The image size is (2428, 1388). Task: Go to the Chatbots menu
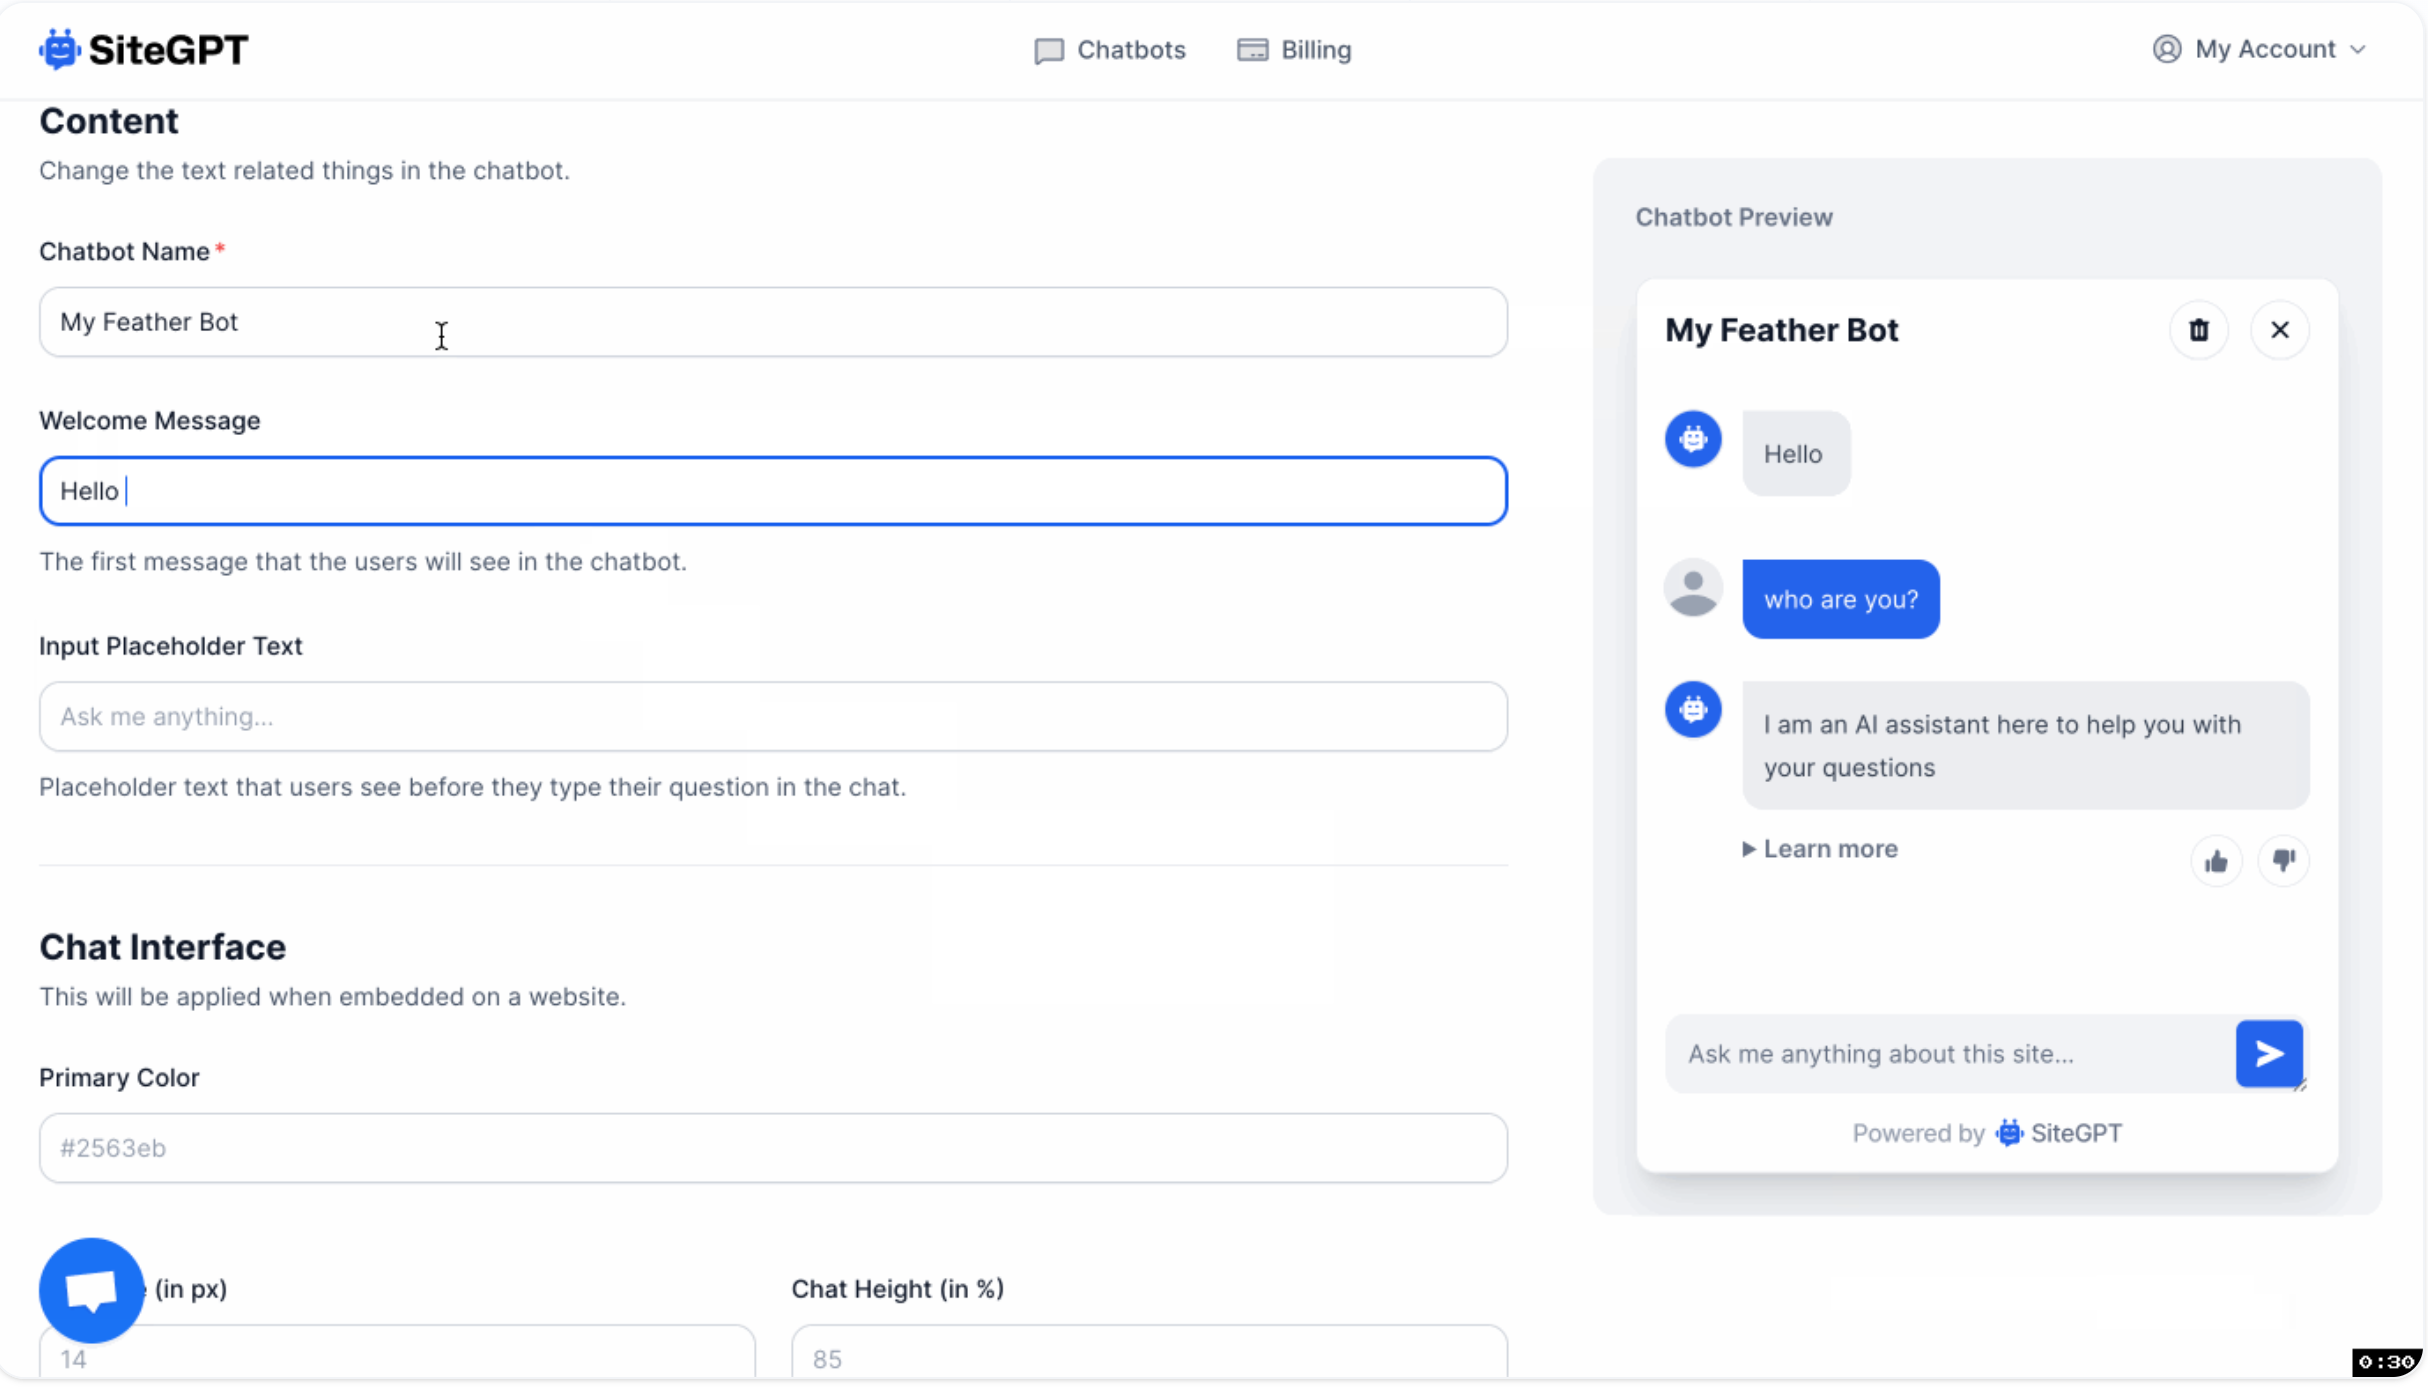(1110, 50)
